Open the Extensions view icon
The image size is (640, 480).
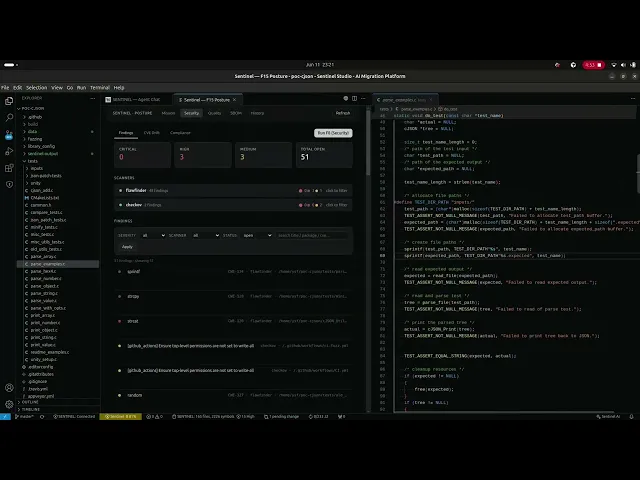click(x=9, y=168)
